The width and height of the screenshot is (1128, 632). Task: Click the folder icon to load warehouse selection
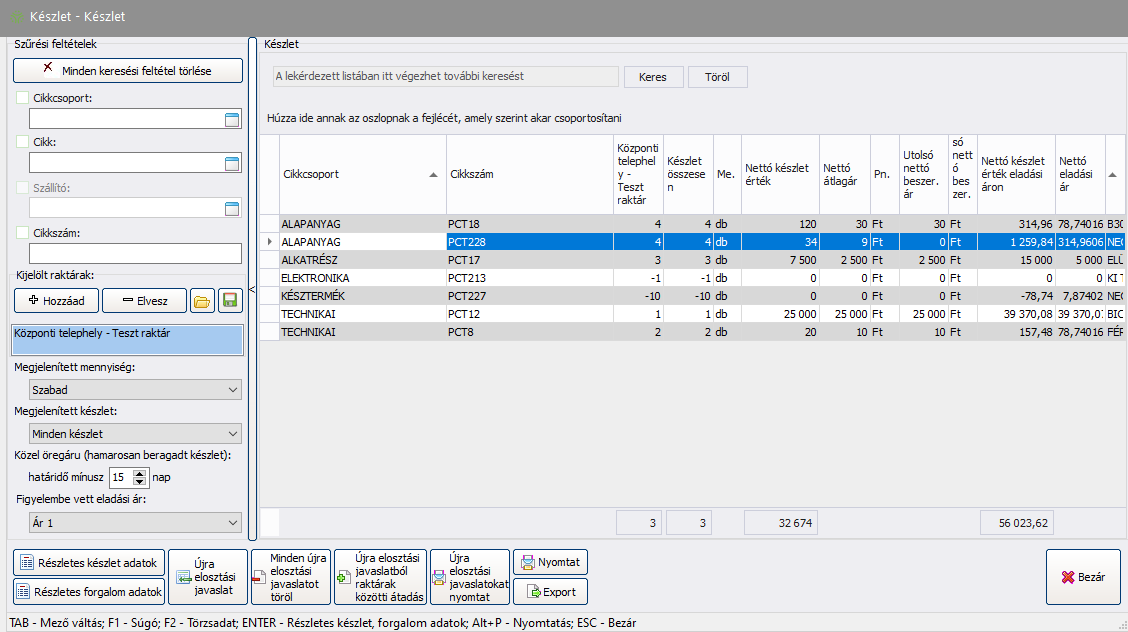click(204, 301)
